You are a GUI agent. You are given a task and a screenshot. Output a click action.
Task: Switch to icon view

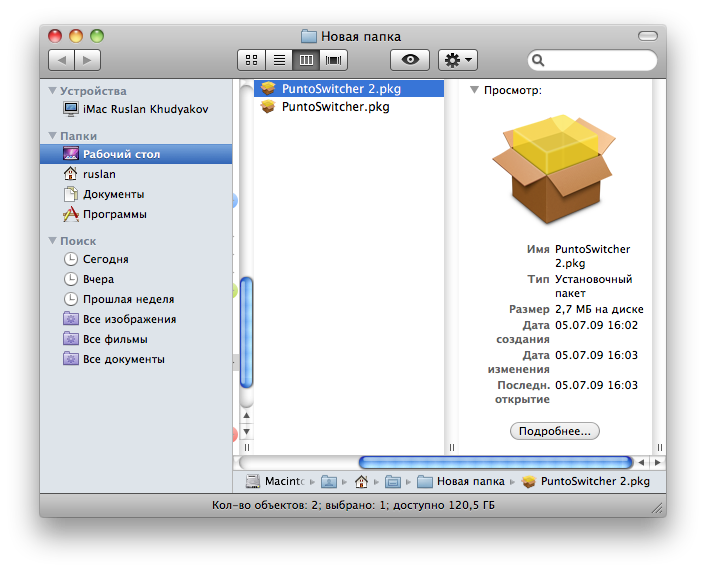pyautogui.click(x=252, y=60)
